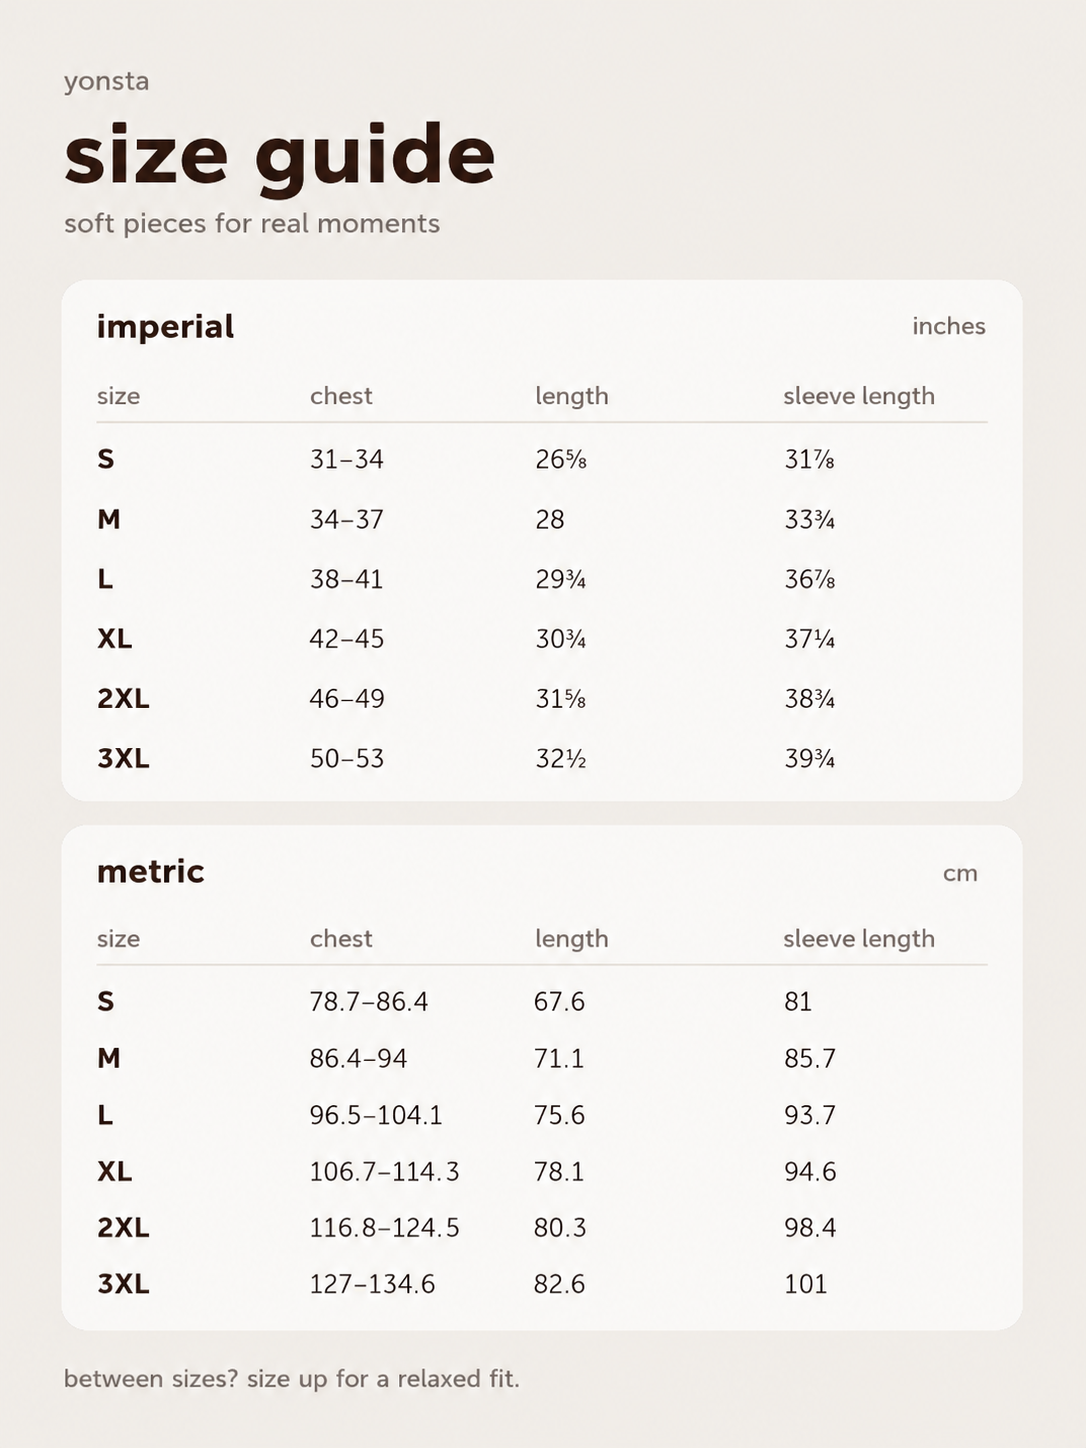The width and height of the screenshot is (1086, 1448).
Task: Click the between sizes tip text
Action: pos(292,1379)
